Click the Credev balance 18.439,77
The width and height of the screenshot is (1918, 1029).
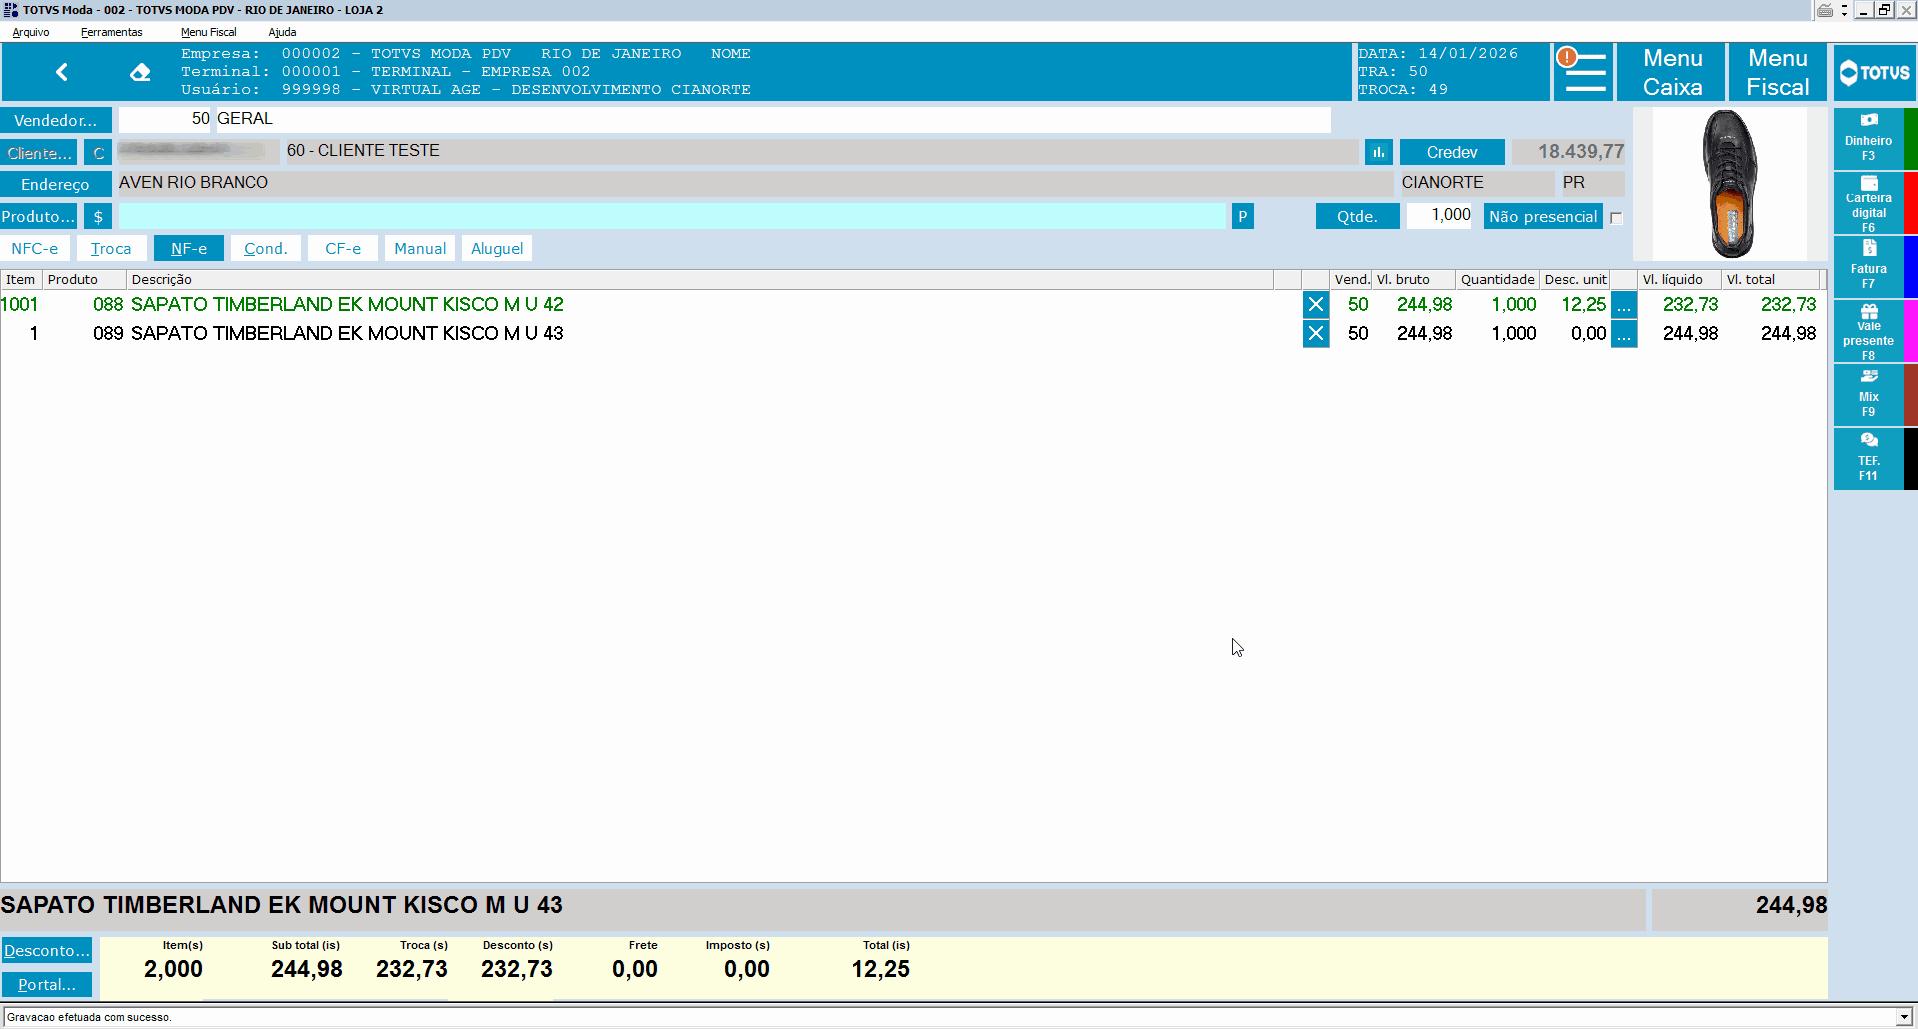1568,152
